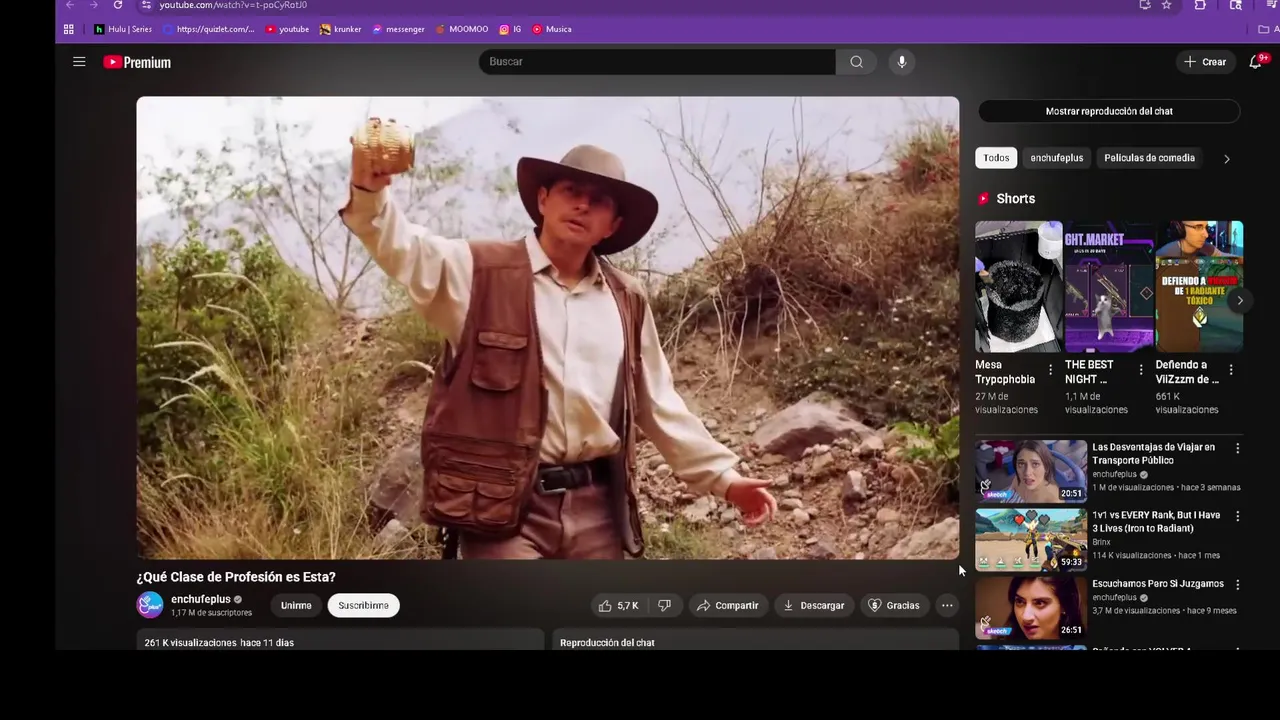Viewport: 1280px width, 720px height.
Task: Click the Brinx channel name
Action: [x=1102, y=542]
